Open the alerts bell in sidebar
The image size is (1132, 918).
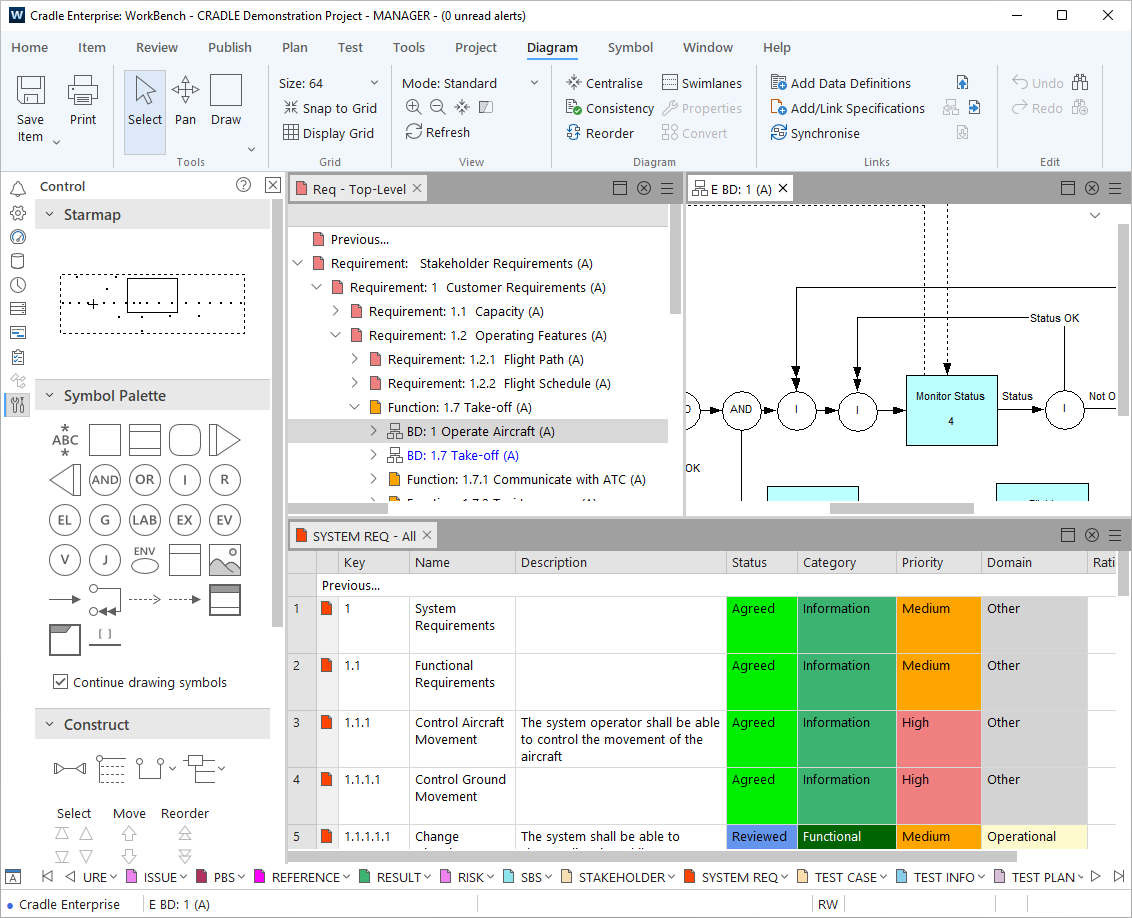pos(18,189)
